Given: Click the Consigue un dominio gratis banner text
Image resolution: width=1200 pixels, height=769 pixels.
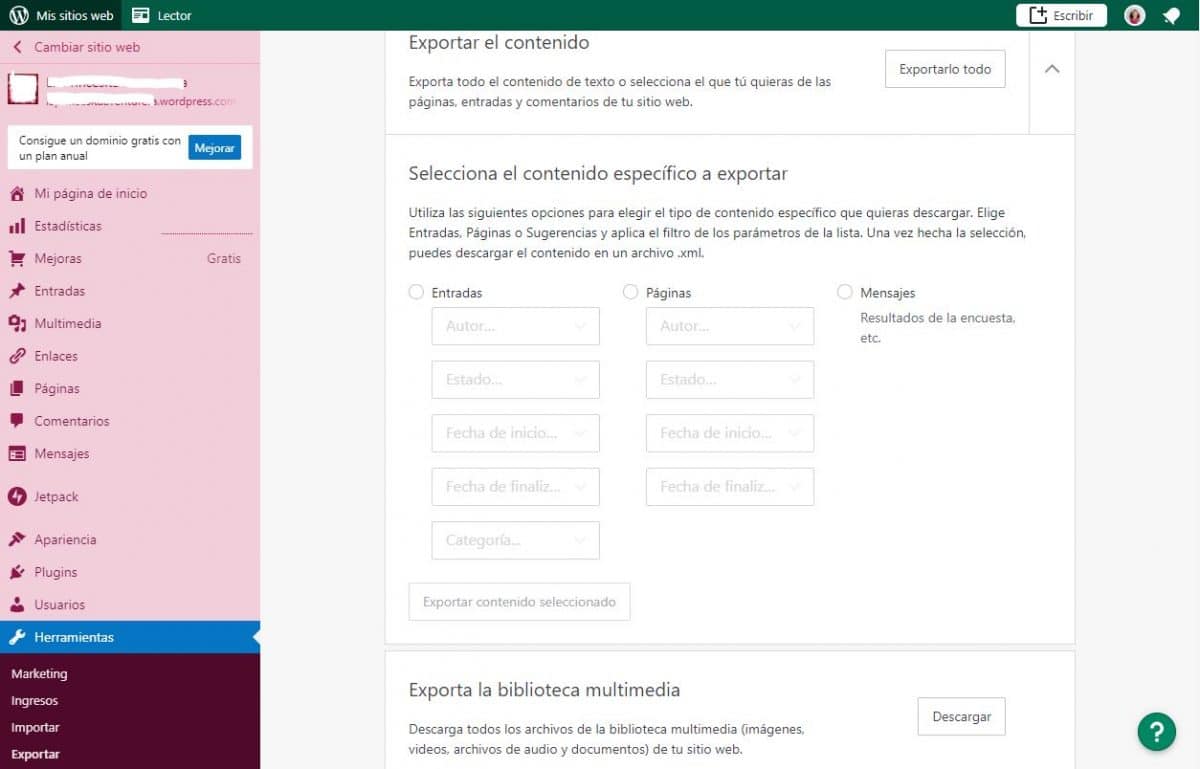Looking at the screenshot, I should point(100,148).
